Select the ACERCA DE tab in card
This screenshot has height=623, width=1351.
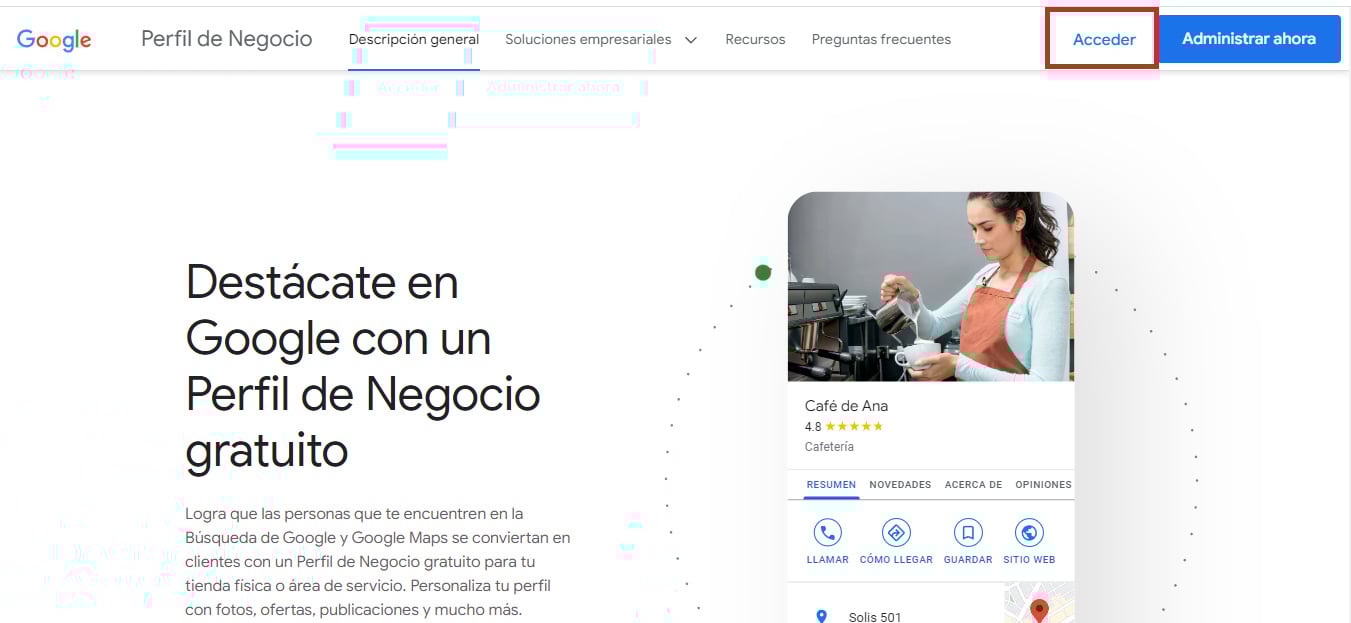click(973, 485)
